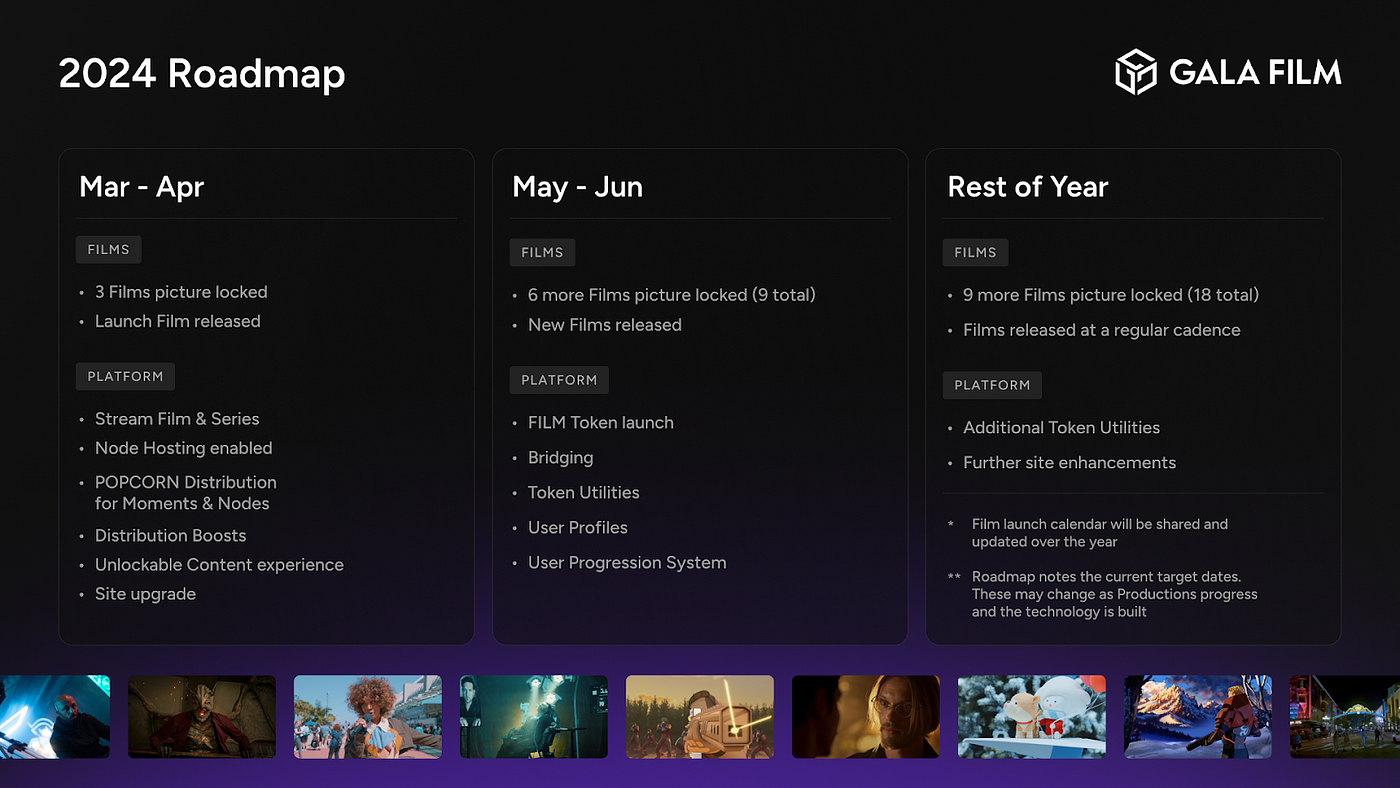Open thumbnail of snowy mountain animated scene
This screenshot has width=1400, height=788.
point(1198,716)
